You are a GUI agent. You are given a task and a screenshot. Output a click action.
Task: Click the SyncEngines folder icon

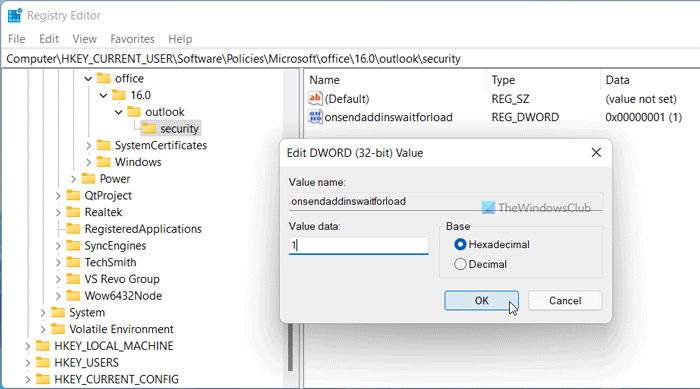(x=73, y=246)
